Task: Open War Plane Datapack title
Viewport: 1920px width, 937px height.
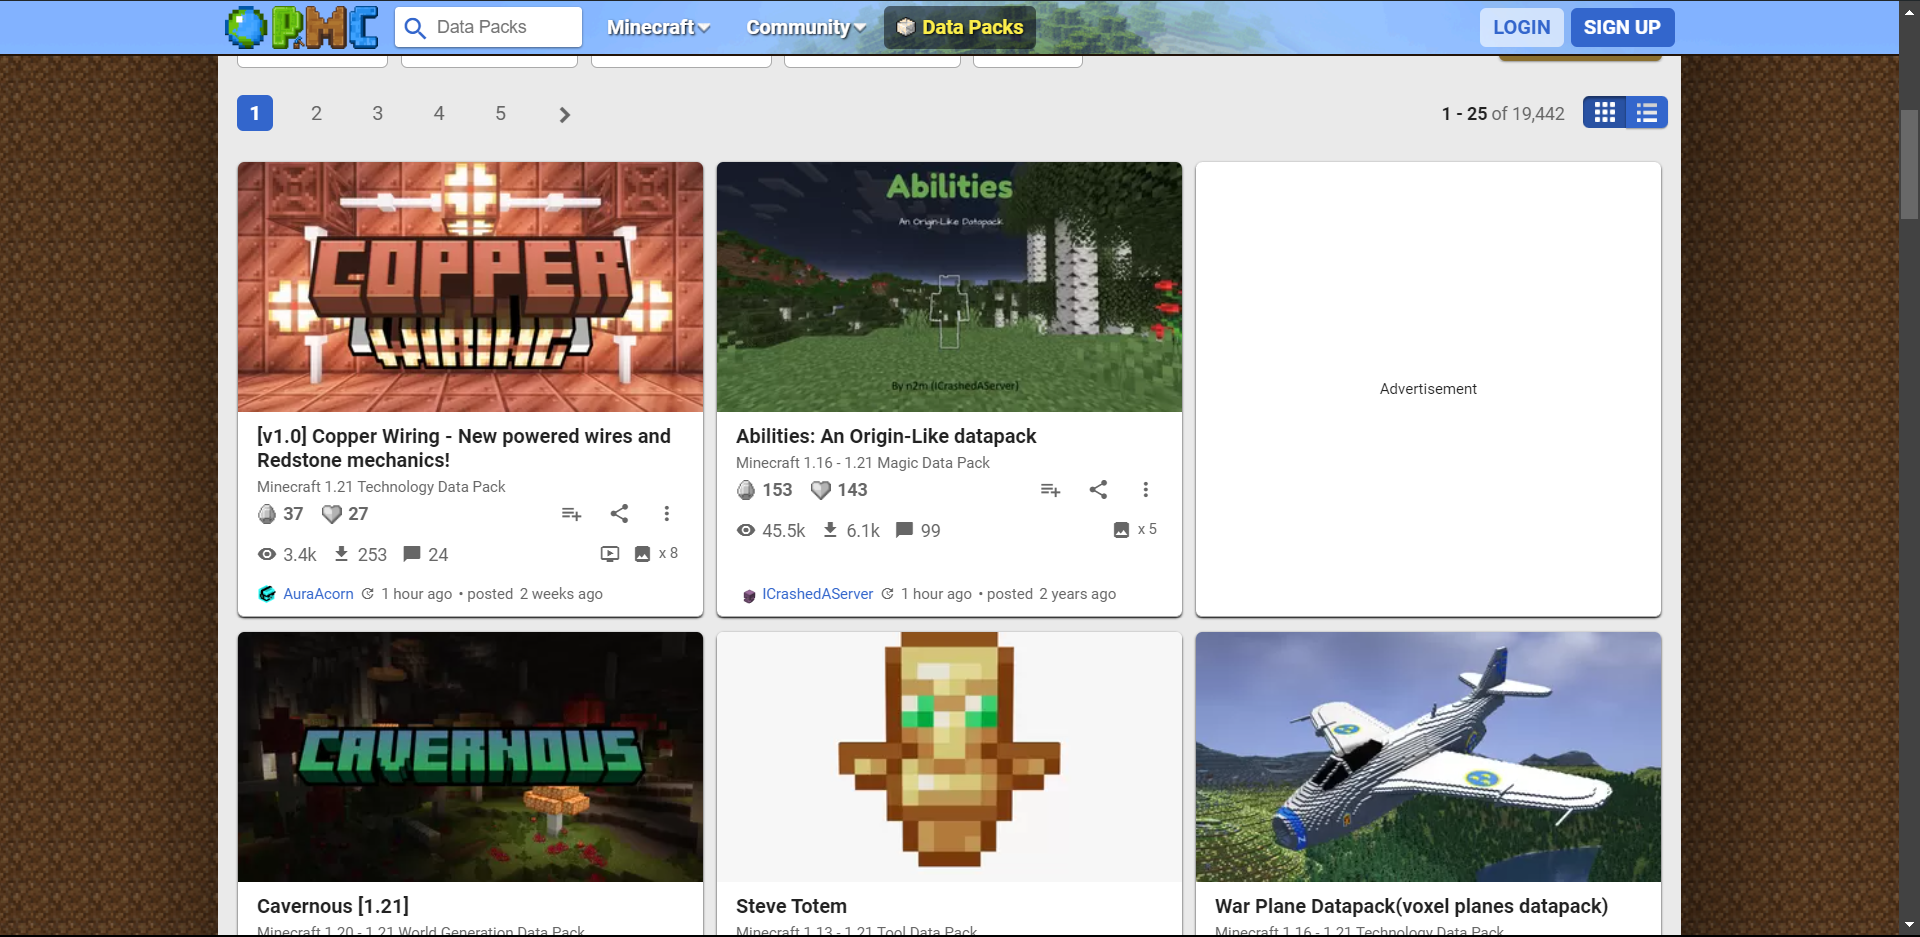Action: (1411, 906)
